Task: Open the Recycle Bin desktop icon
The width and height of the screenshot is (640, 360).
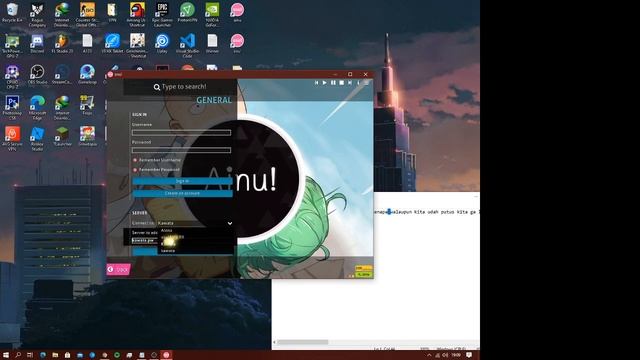Action: (12, 13)
